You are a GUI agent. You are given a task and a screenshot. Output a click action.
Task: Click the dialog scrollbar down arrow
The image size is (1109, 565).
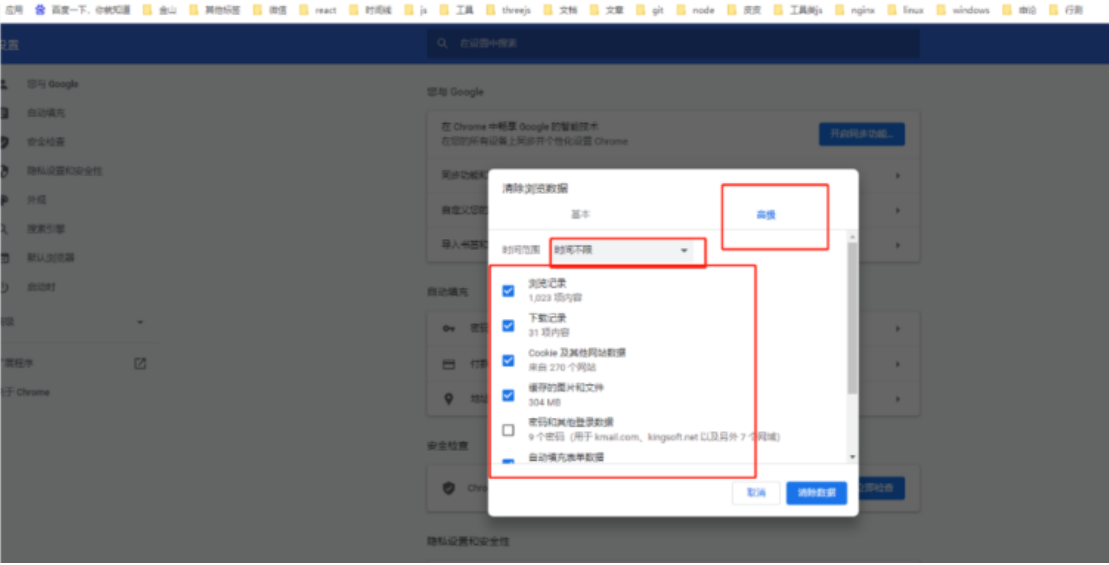coord(852,458)
